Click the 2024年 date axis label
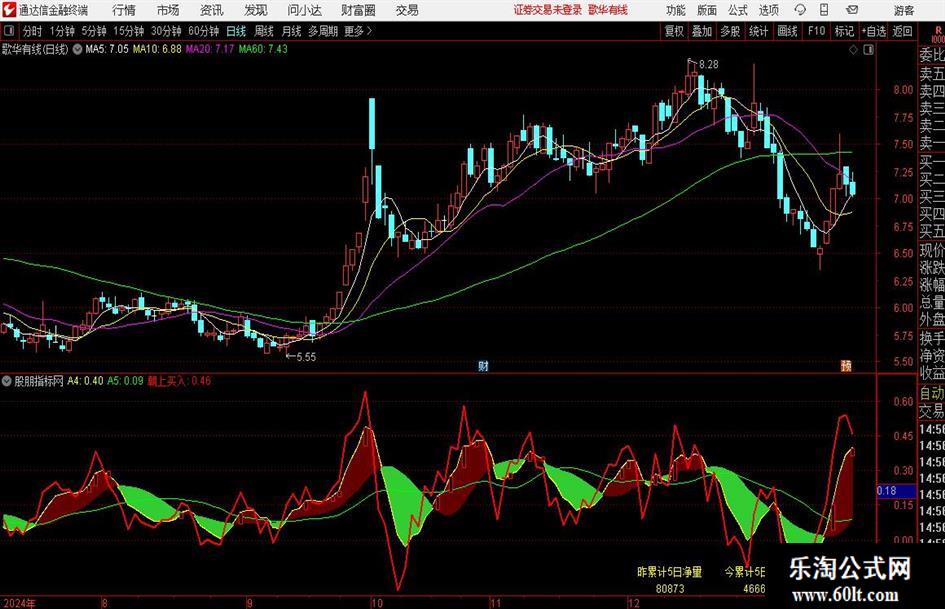Screen dimensions: 945x609 [x=19, y=603]
